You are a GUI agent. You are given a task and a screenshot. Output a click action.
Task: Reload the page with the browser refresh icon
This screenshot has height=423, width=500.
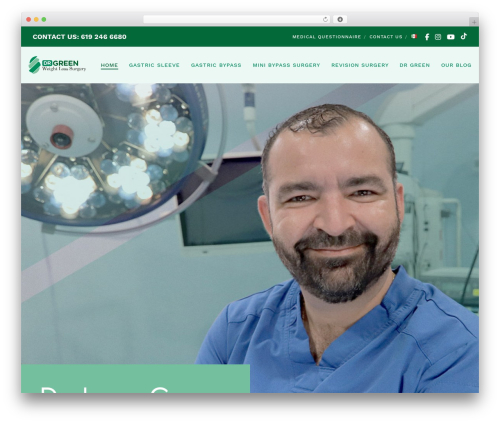pyautogui.click(x=325, y=19)
